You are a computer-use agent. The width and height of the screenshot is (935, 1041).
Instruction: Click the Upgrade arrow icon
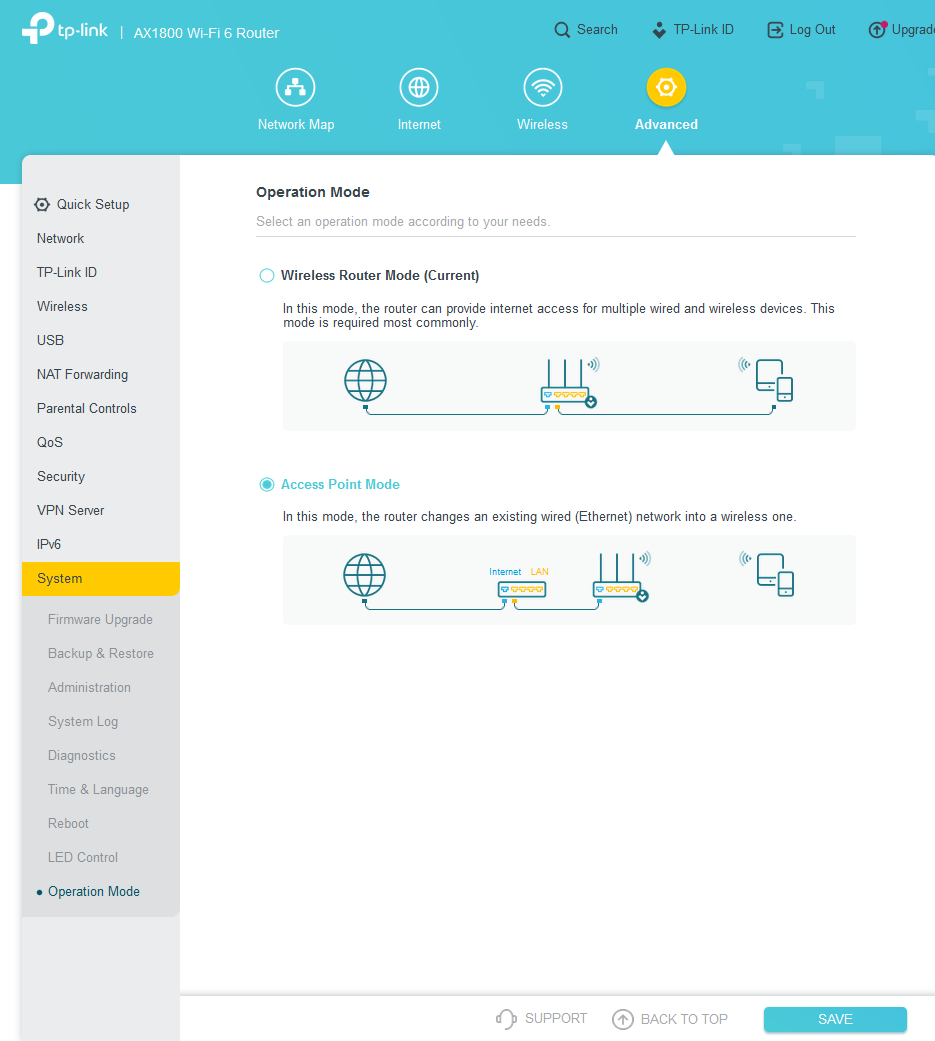(877, 30)
